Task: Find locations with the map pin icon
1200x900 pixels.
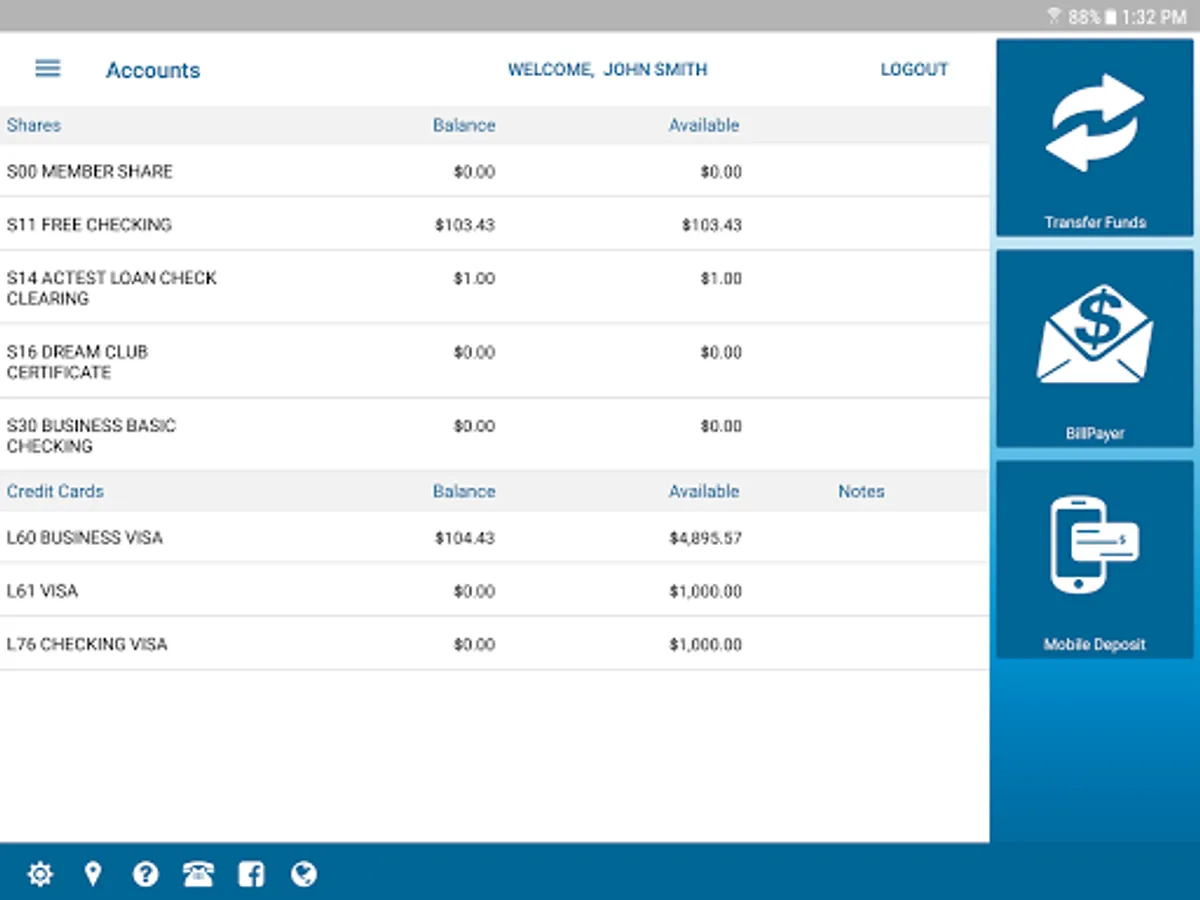Action: click(93, 875)
